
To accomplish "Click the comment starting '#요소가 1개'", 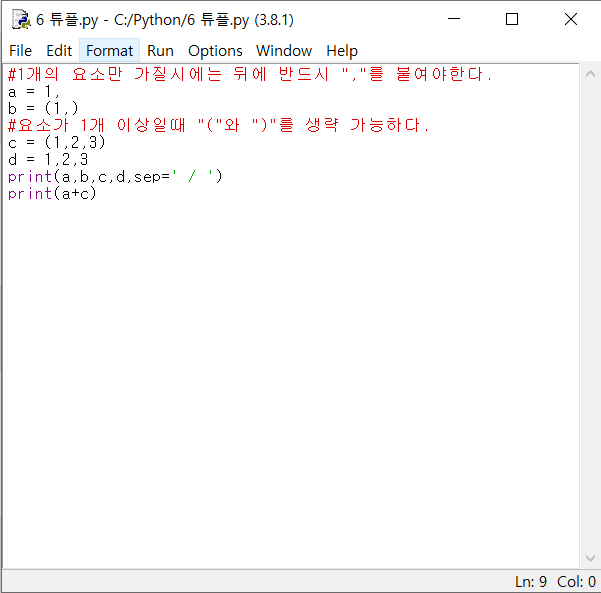I will click(218, 125).
